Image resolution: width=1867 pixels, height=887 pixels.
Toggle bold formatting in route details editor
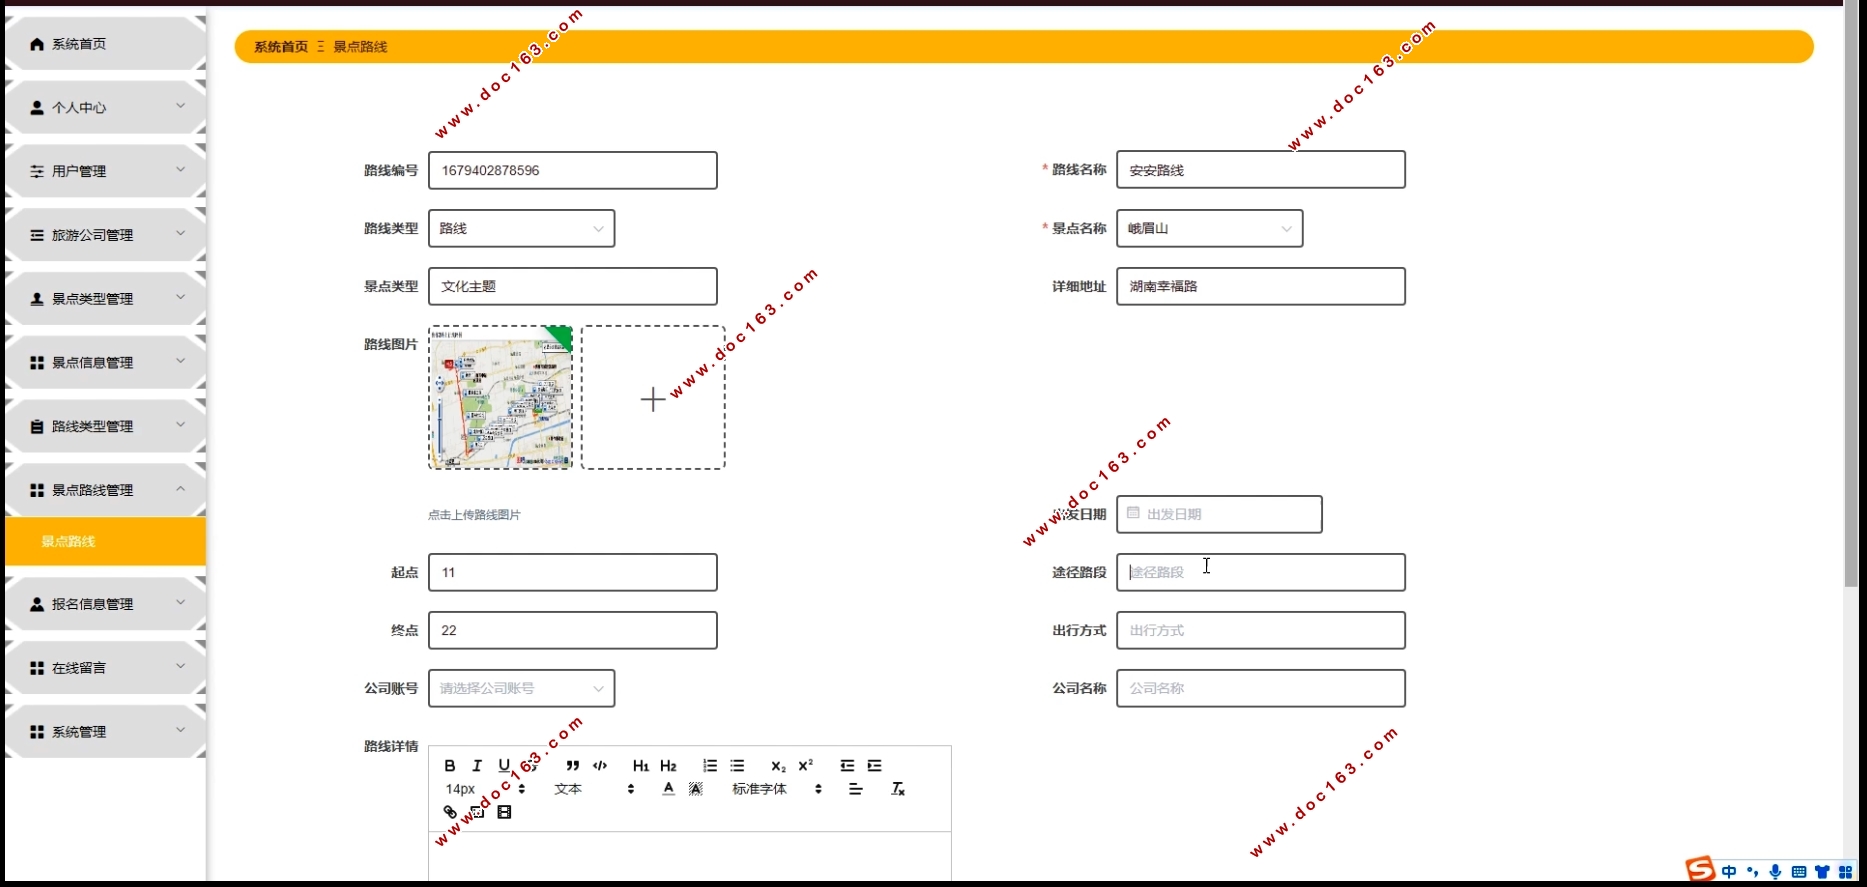[450, 766]
